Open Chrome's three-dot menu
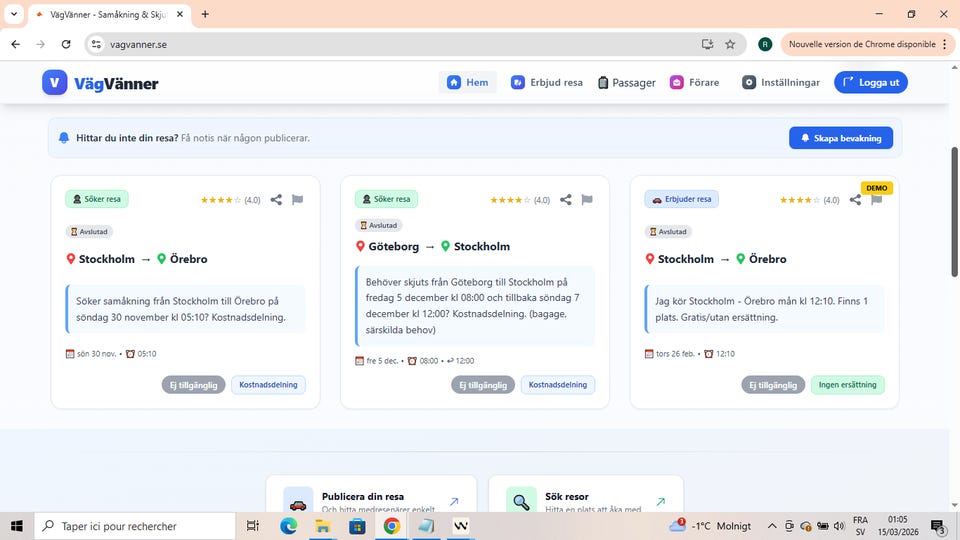Viewport: 960px width, 540px height. 944,44
